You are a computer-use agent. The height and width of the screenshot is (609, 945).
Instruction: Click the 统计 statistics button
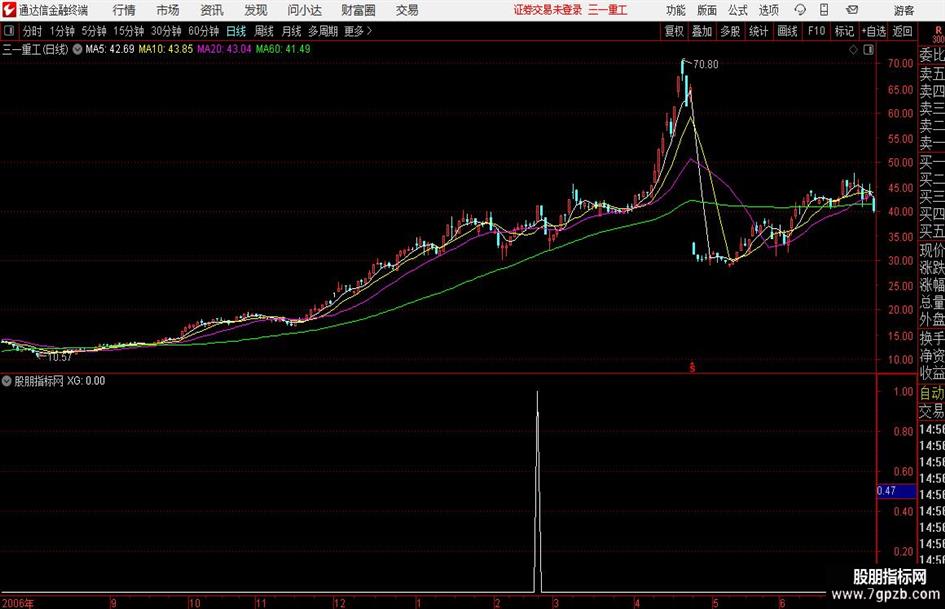(x=758, y=31)
